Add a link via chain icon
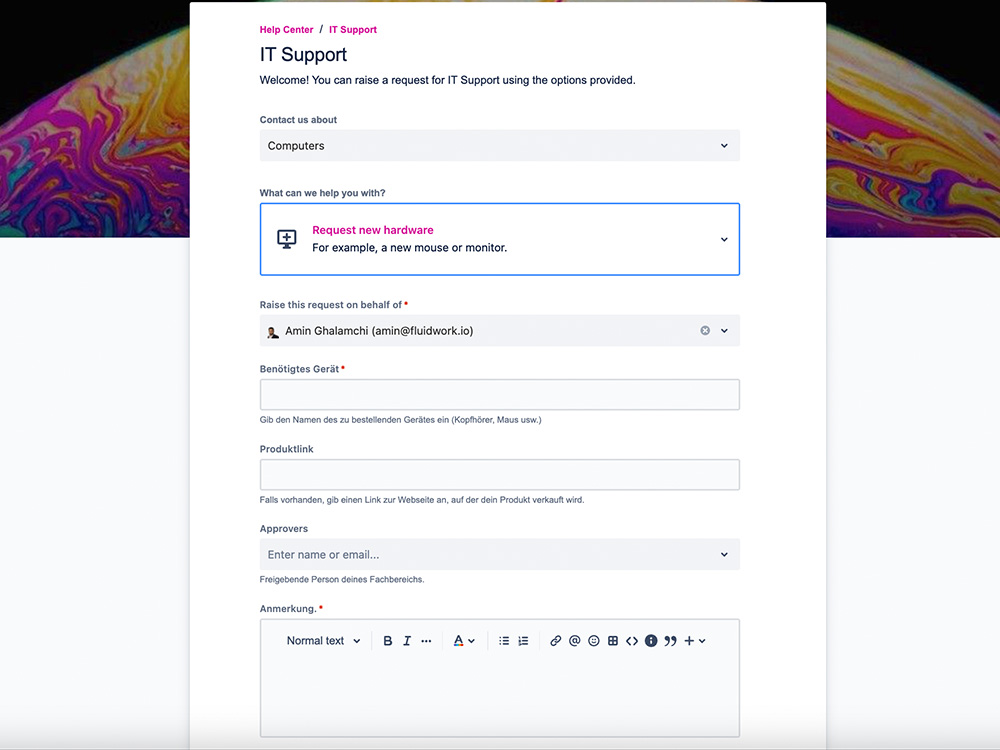Image resolution: width=1000 pixels, height=750 pixels. pyautogui.click(x=555, y=641)
